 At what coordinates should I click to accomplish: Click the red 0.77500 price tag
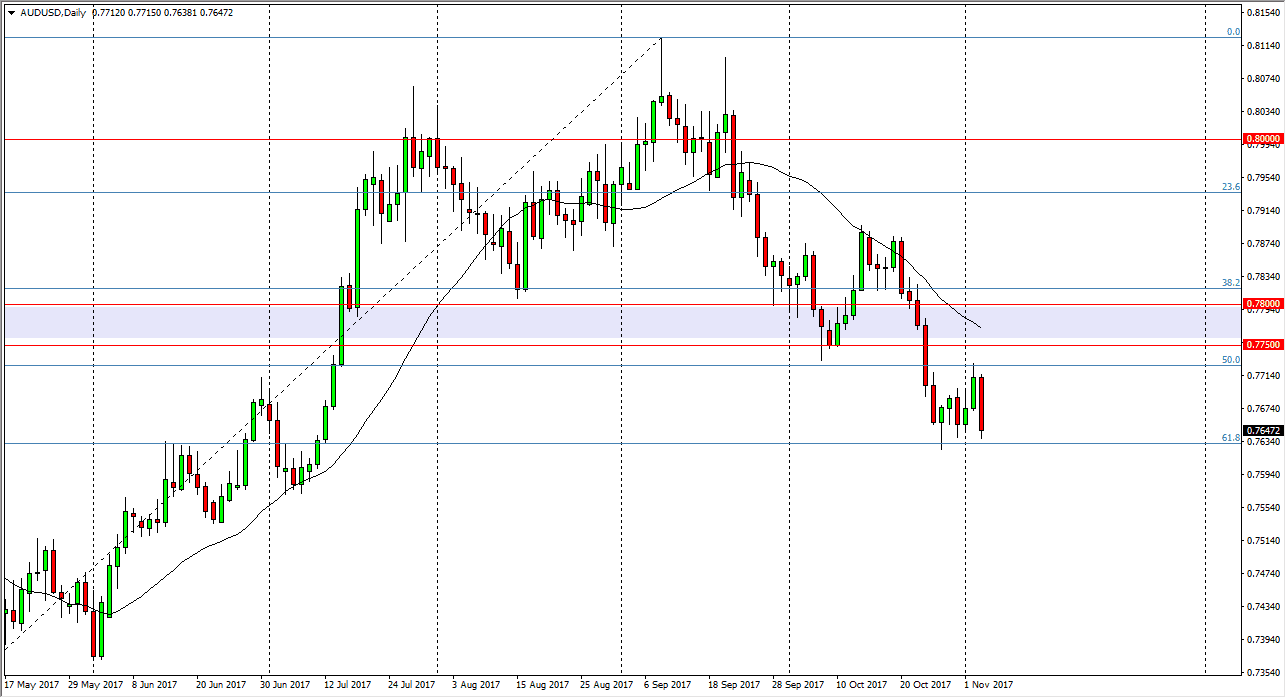point(1262,344)
